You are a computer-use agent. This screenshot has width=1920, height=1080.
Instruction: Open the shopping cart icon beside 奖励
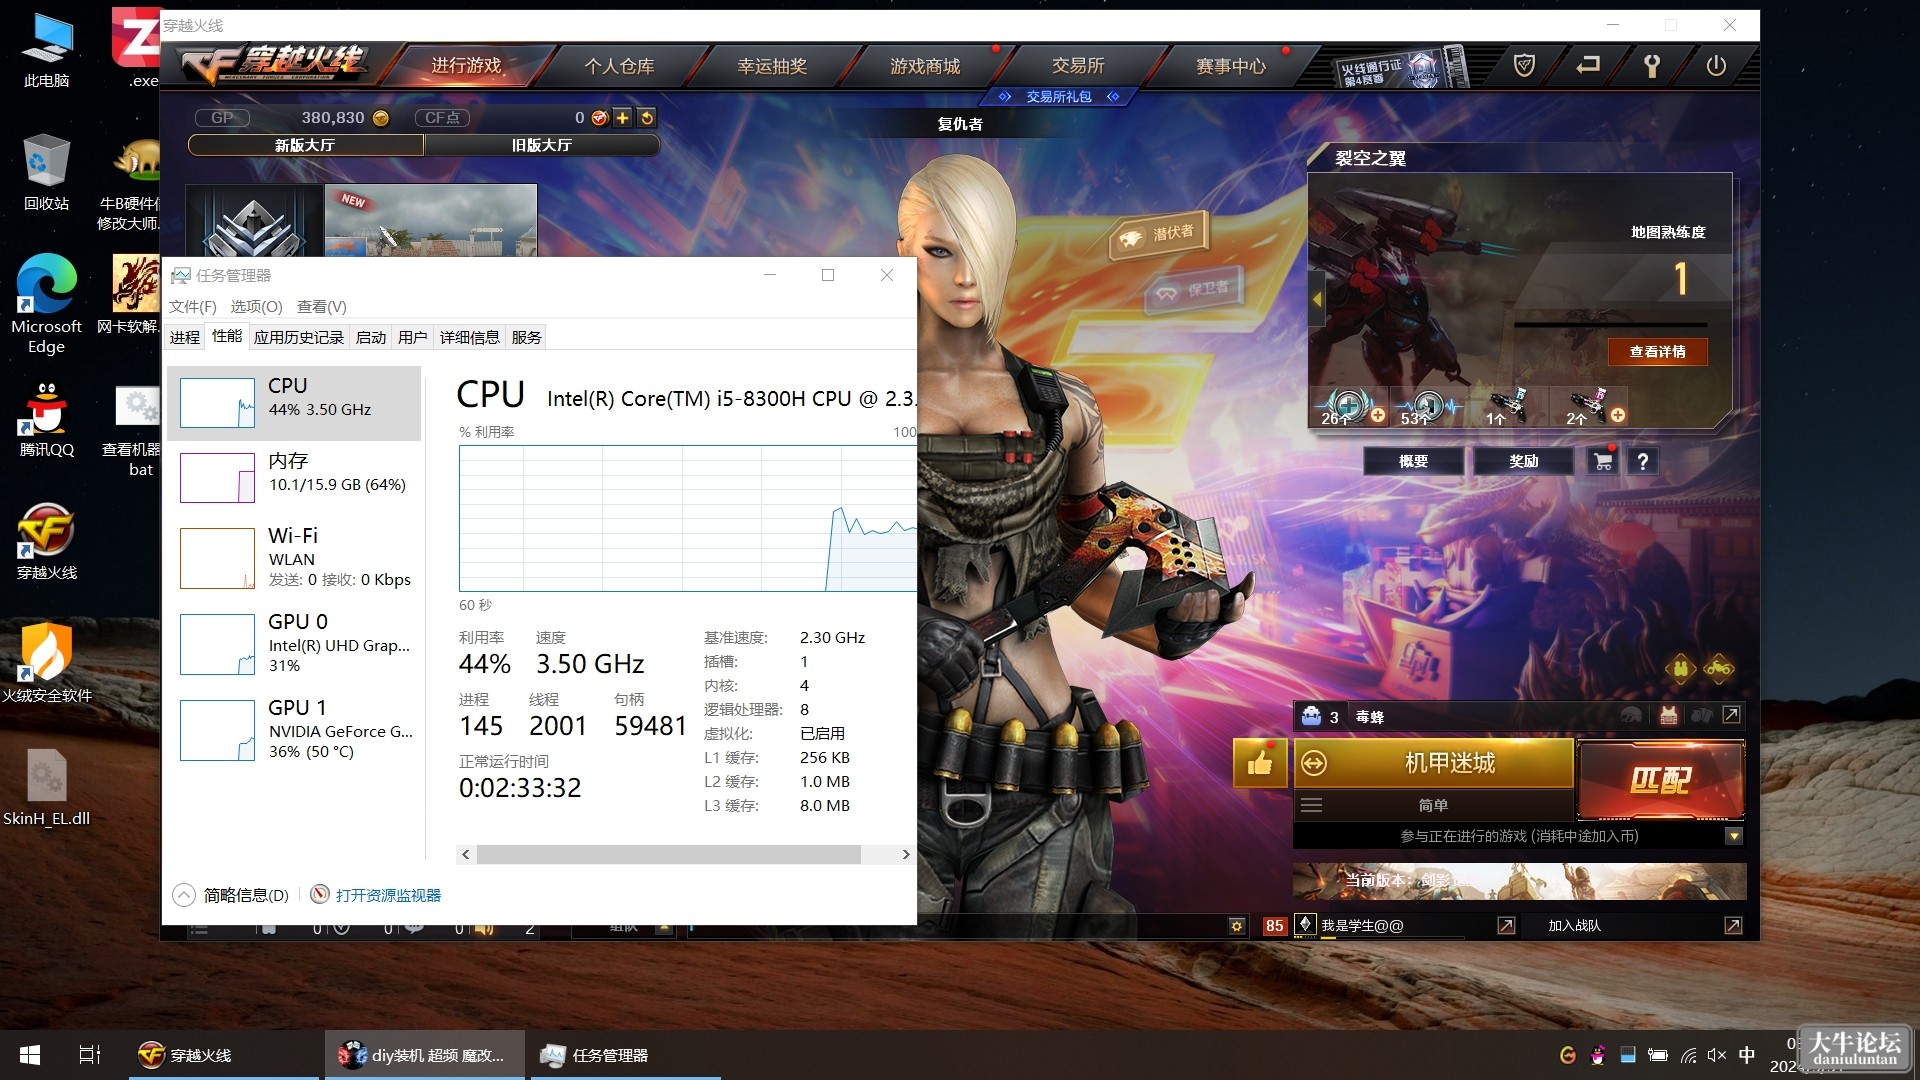click(x=1603, y=461)
